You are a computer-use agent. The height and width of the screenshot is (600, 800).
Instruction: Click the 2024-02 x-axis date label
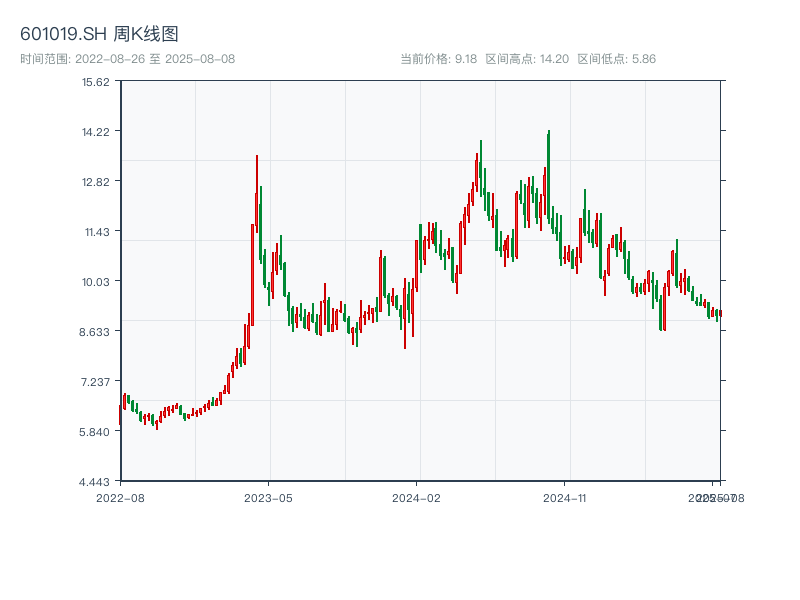click(417, 497)
